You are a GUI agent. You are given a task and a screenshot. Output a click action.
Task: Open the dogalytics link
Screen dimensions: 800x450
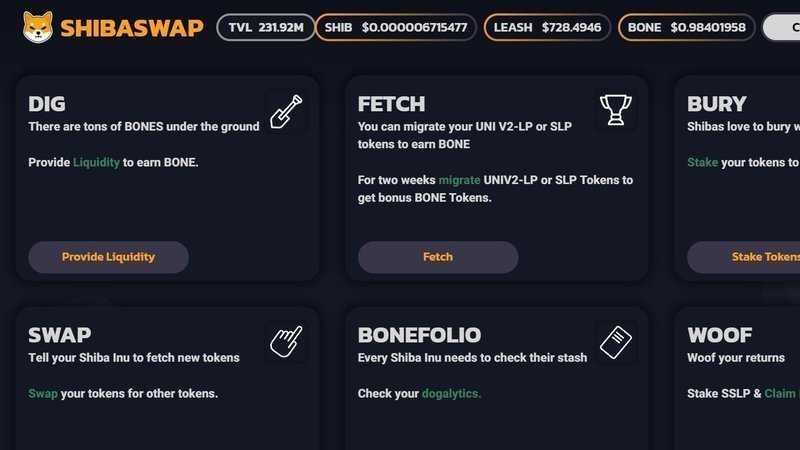click(452, 394)
